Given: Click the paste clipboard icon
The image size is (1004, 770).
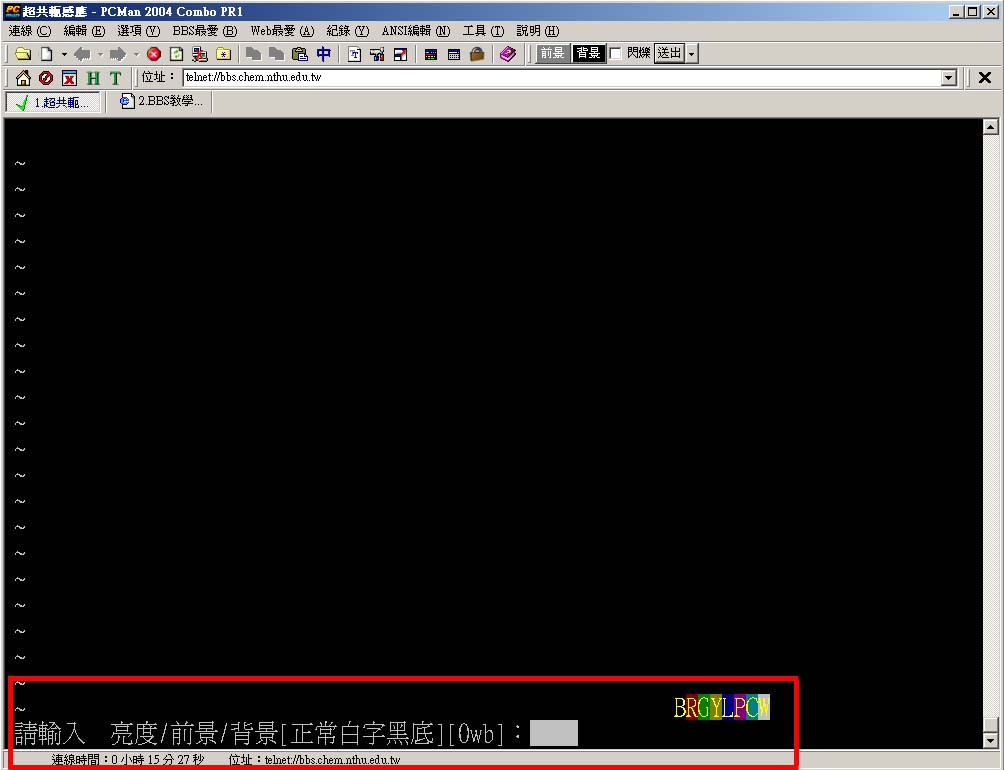Looking at the screenshot, I should 299,54.
